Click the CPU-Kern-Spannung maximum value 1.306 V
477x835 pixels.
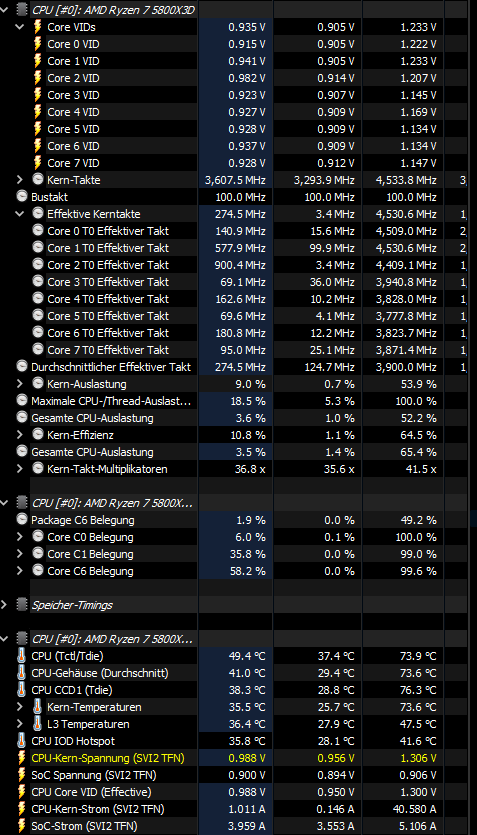pos(418,758)
